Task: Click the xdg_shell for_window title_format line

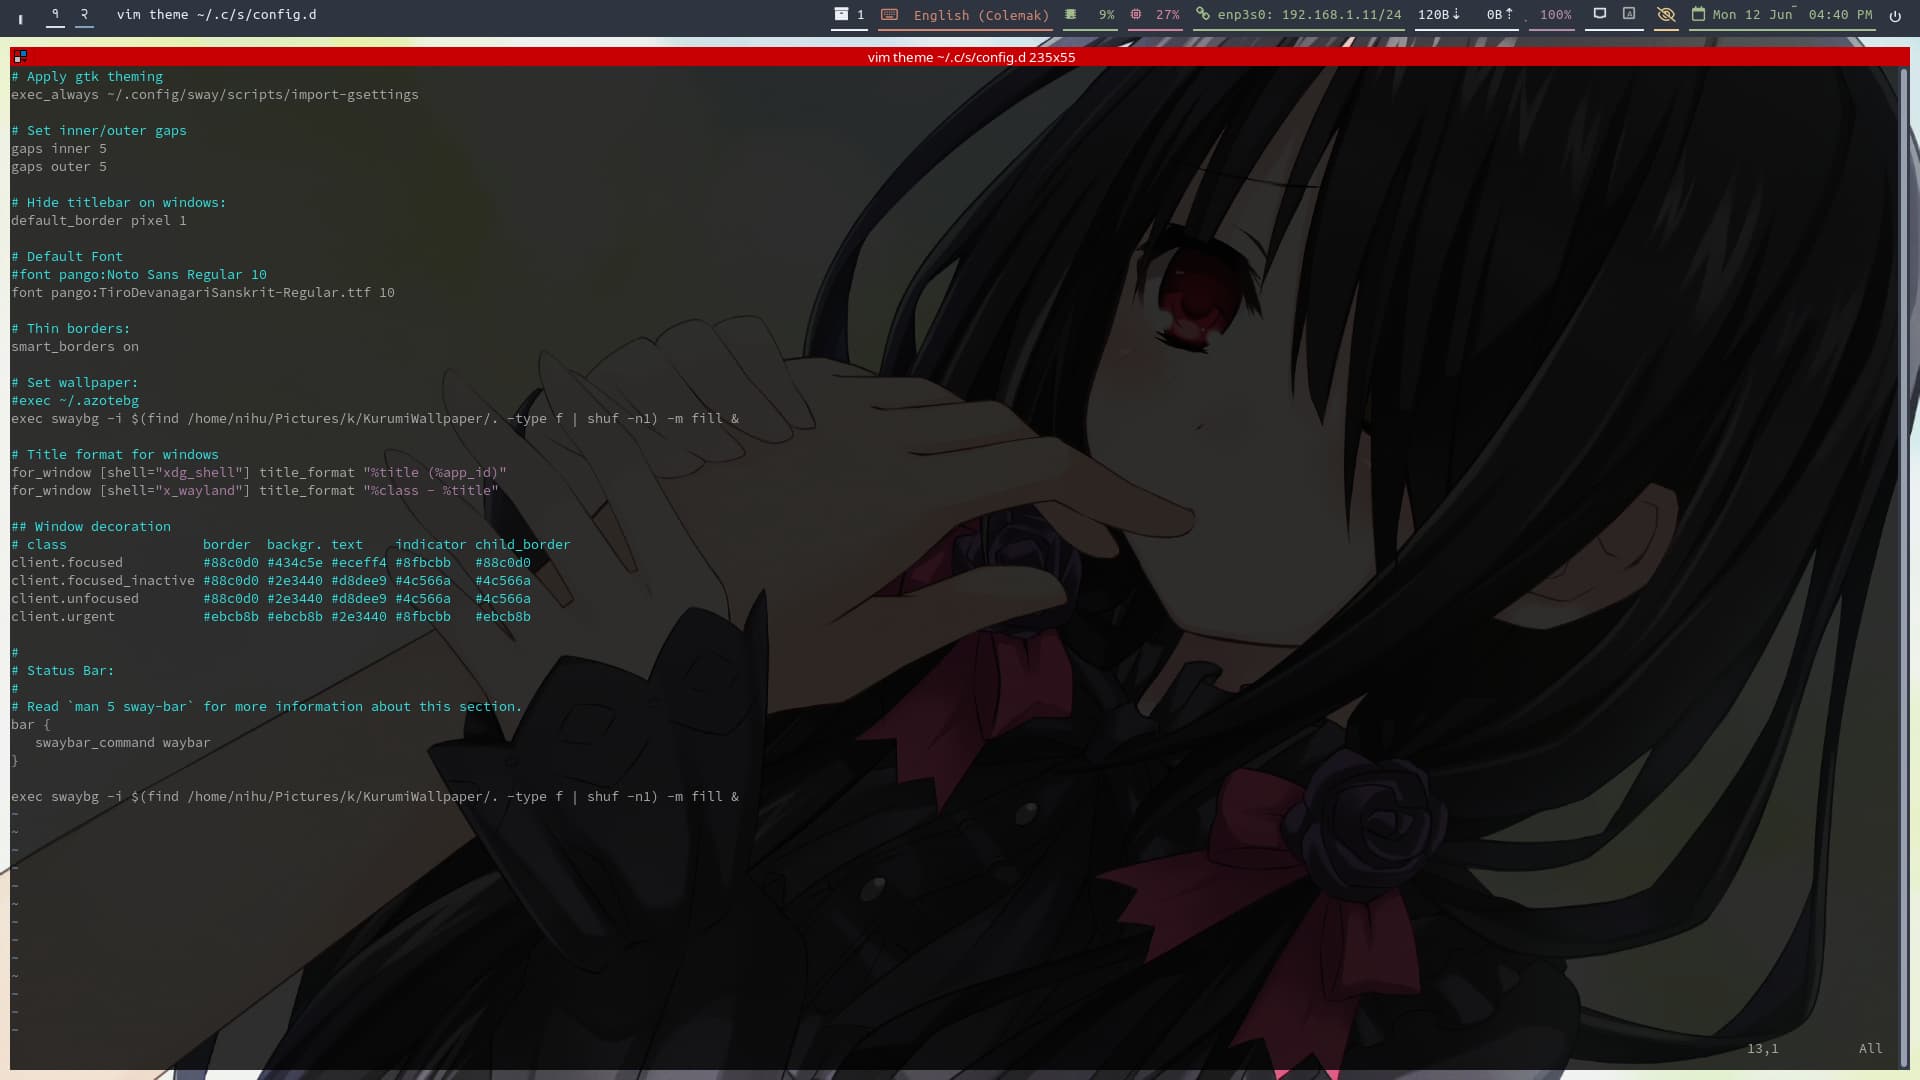Action: click(259, 473)
